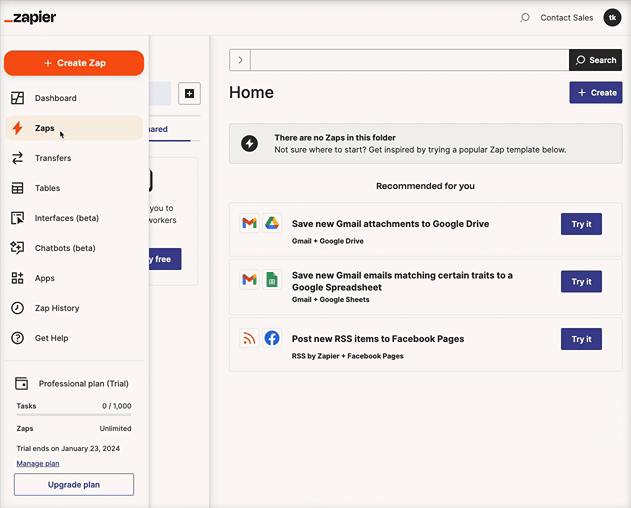
Task: Click the Google Drive icon
Action: click(272, 223)
